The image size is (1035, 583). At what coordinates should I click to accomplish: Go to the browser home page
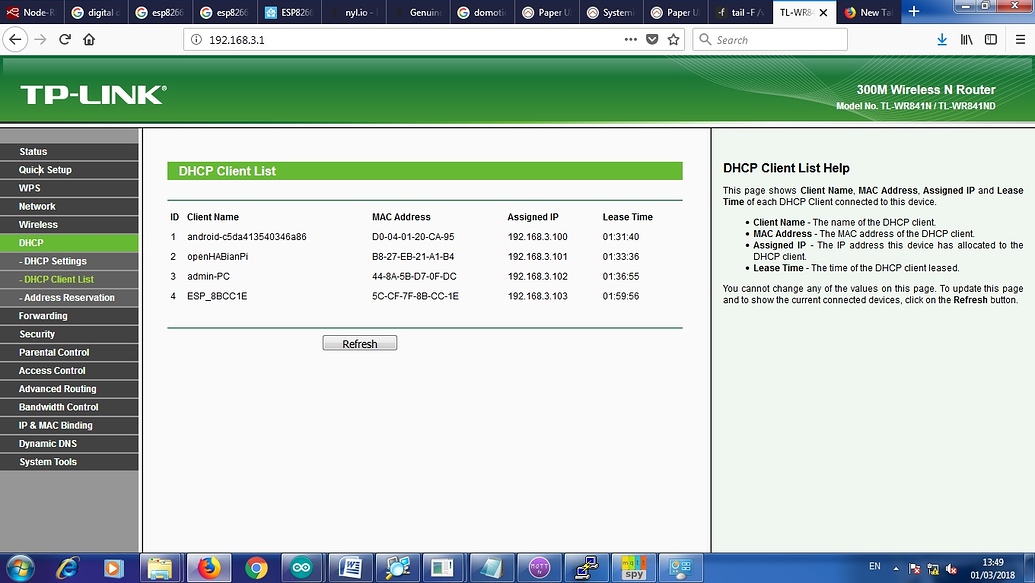click(x=89, y=40)
